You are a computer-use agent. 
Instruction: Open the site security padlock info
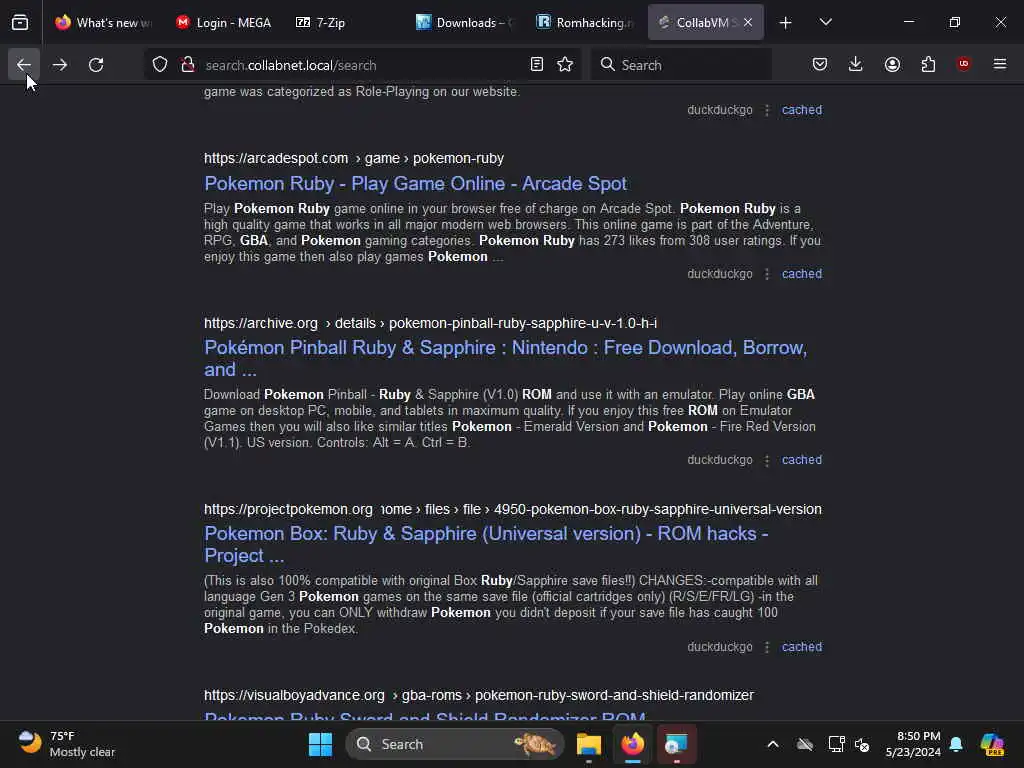[188, 65]
